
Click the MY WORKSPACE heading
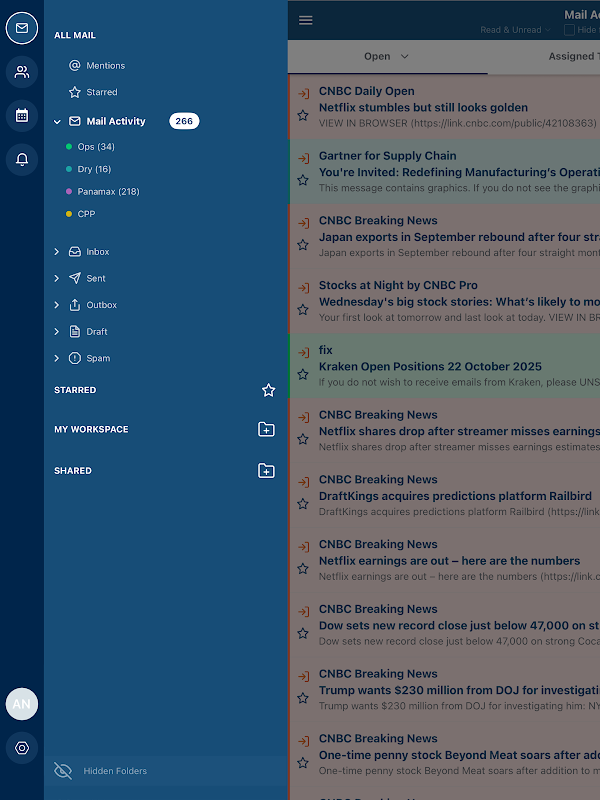91,430
